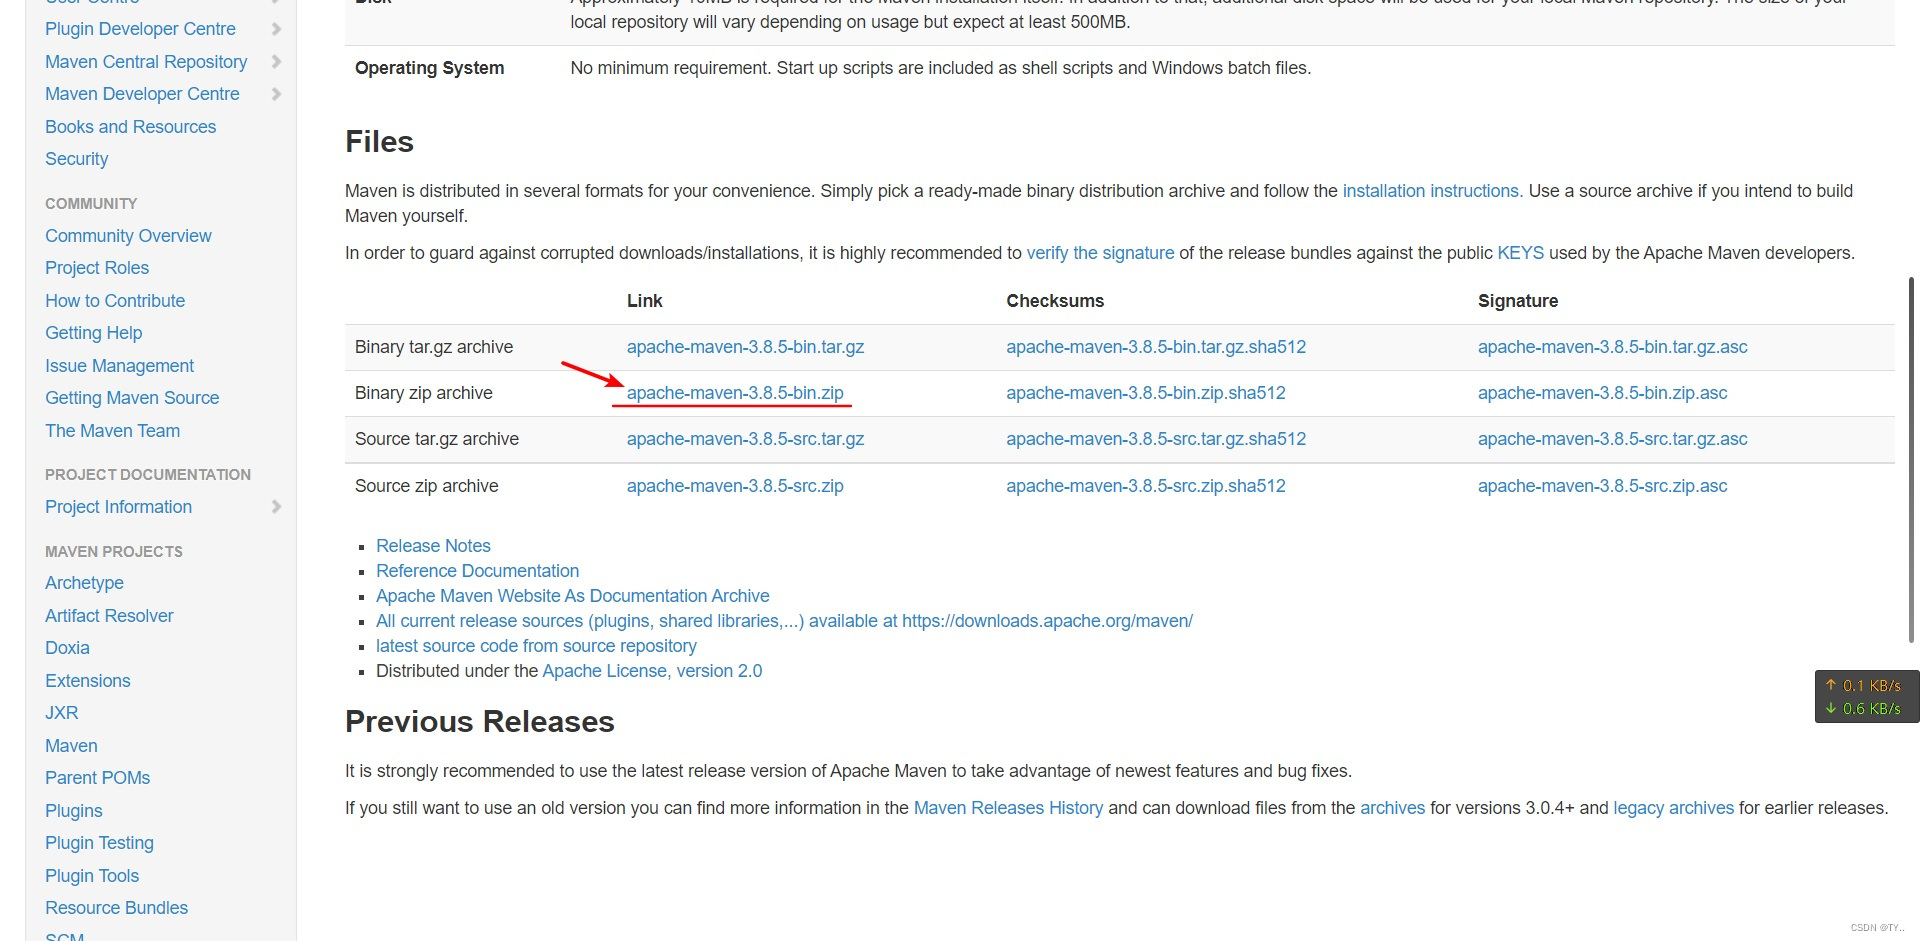Open Reference Documentation link

click(477, 571)
